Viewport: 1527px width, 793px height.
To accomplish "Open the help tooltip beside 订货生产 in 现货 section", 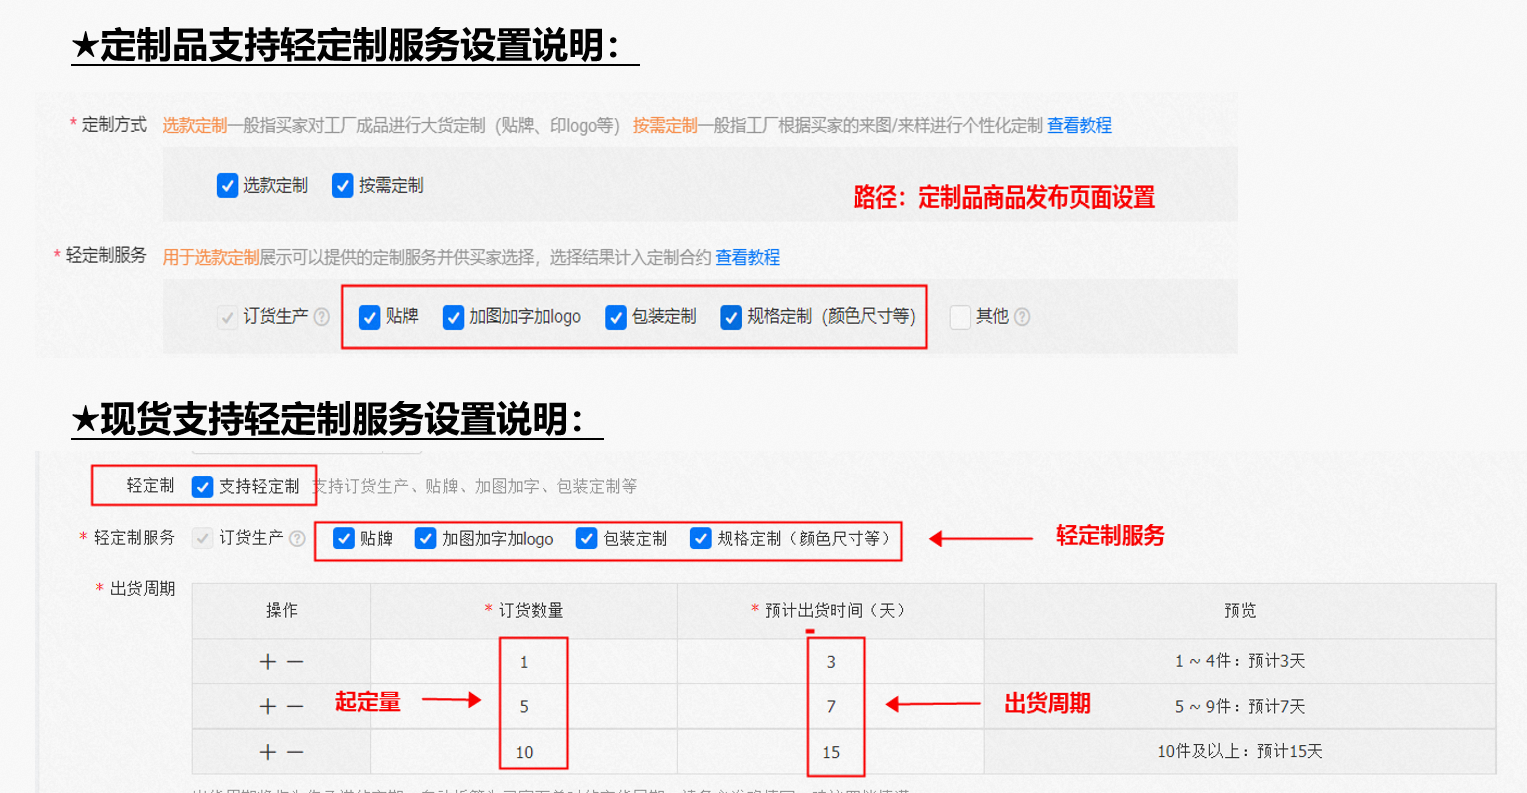I will coord(298,538).
